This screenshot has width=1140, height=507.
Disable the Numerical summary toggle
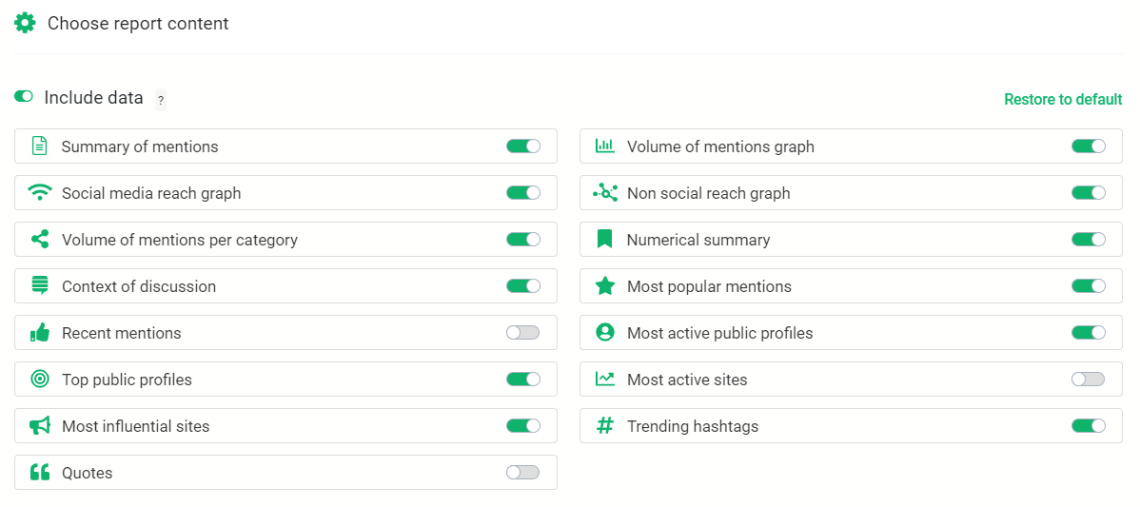[x=1088, y=240]
